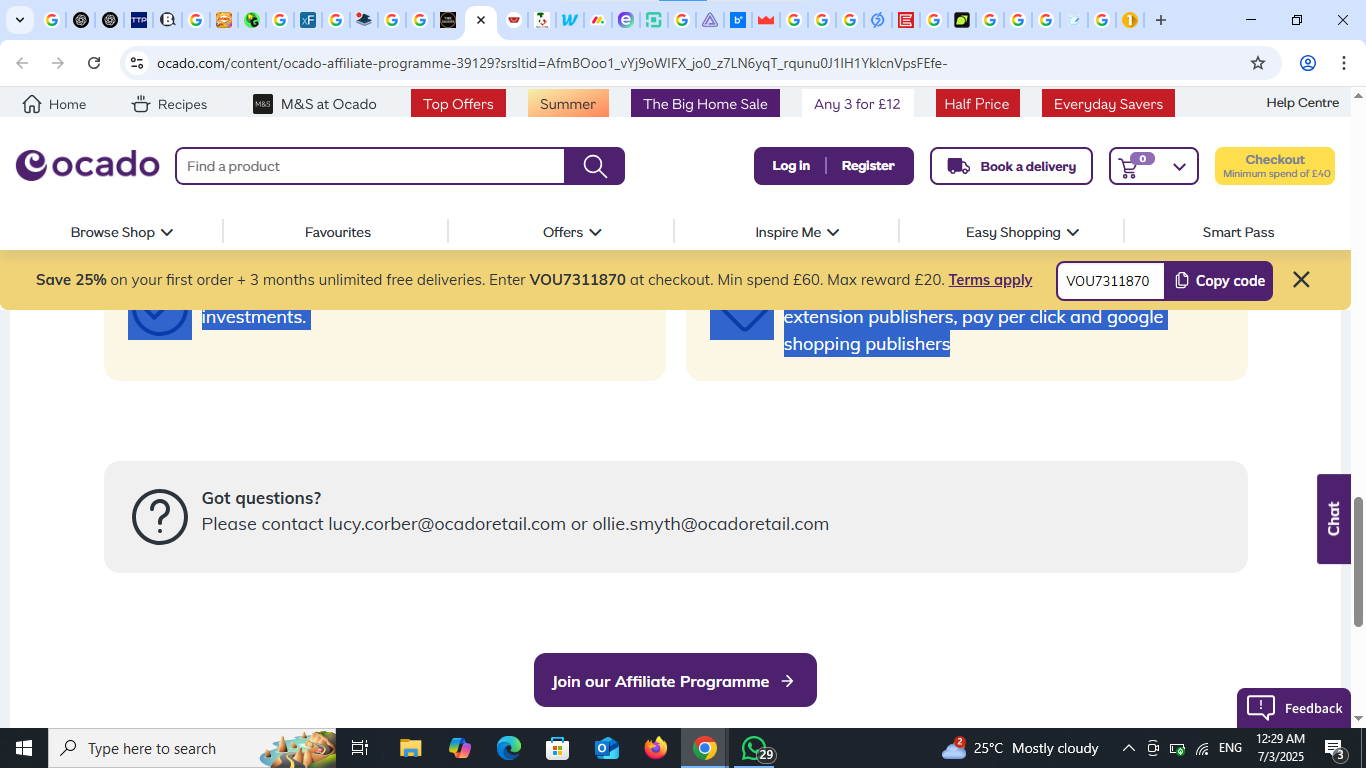
Task: Open WhatsApp from taskbar
Action: (x=754, y=748)
